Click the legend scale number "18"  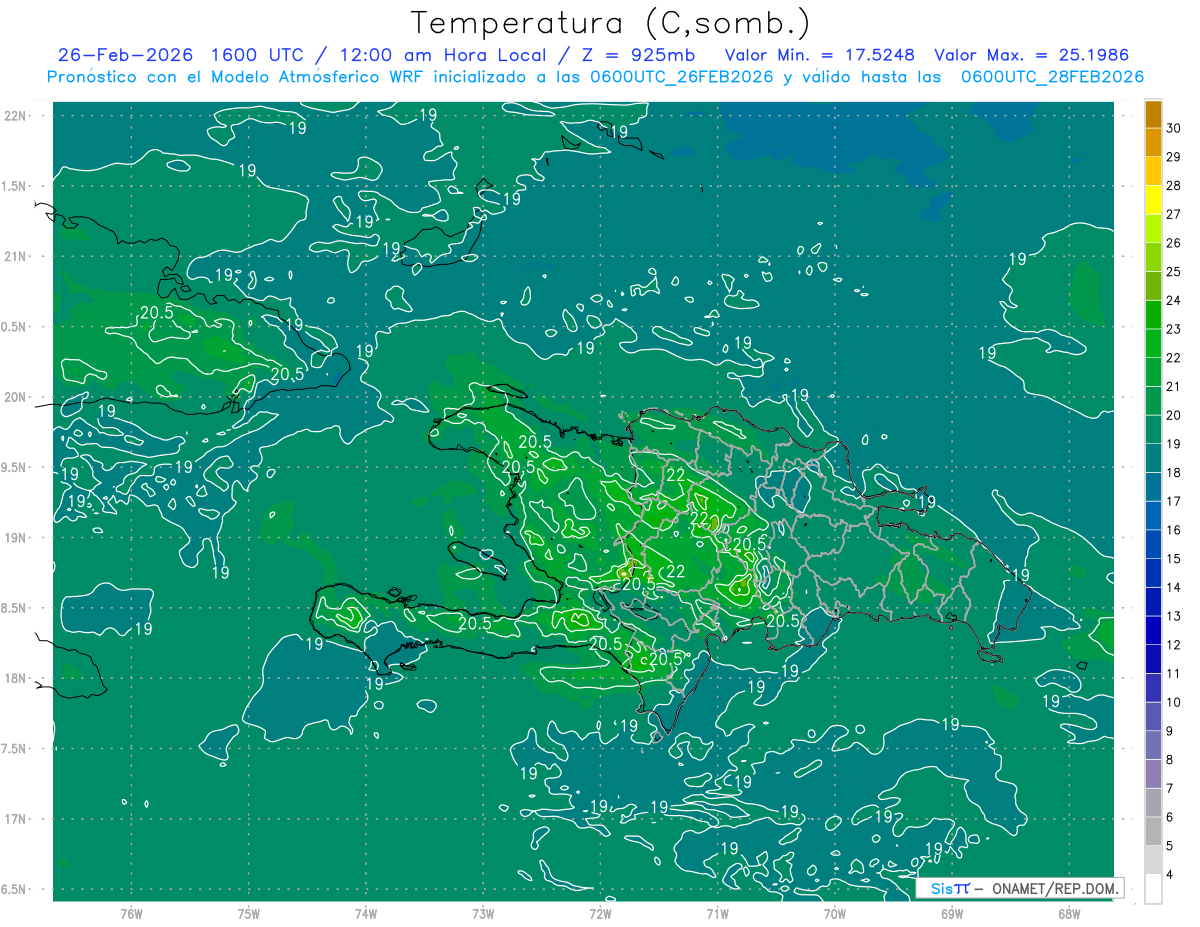click(x=1174, y=472)
